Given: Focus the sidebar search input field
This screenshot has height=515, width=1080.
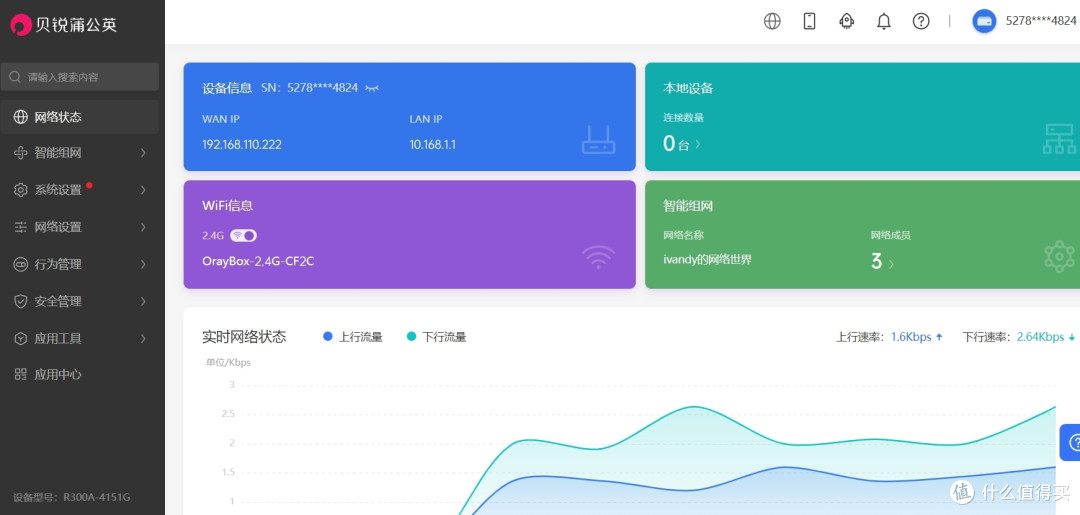Looking at the screenshot, I should pyautogui.click(x=79, y=77).
